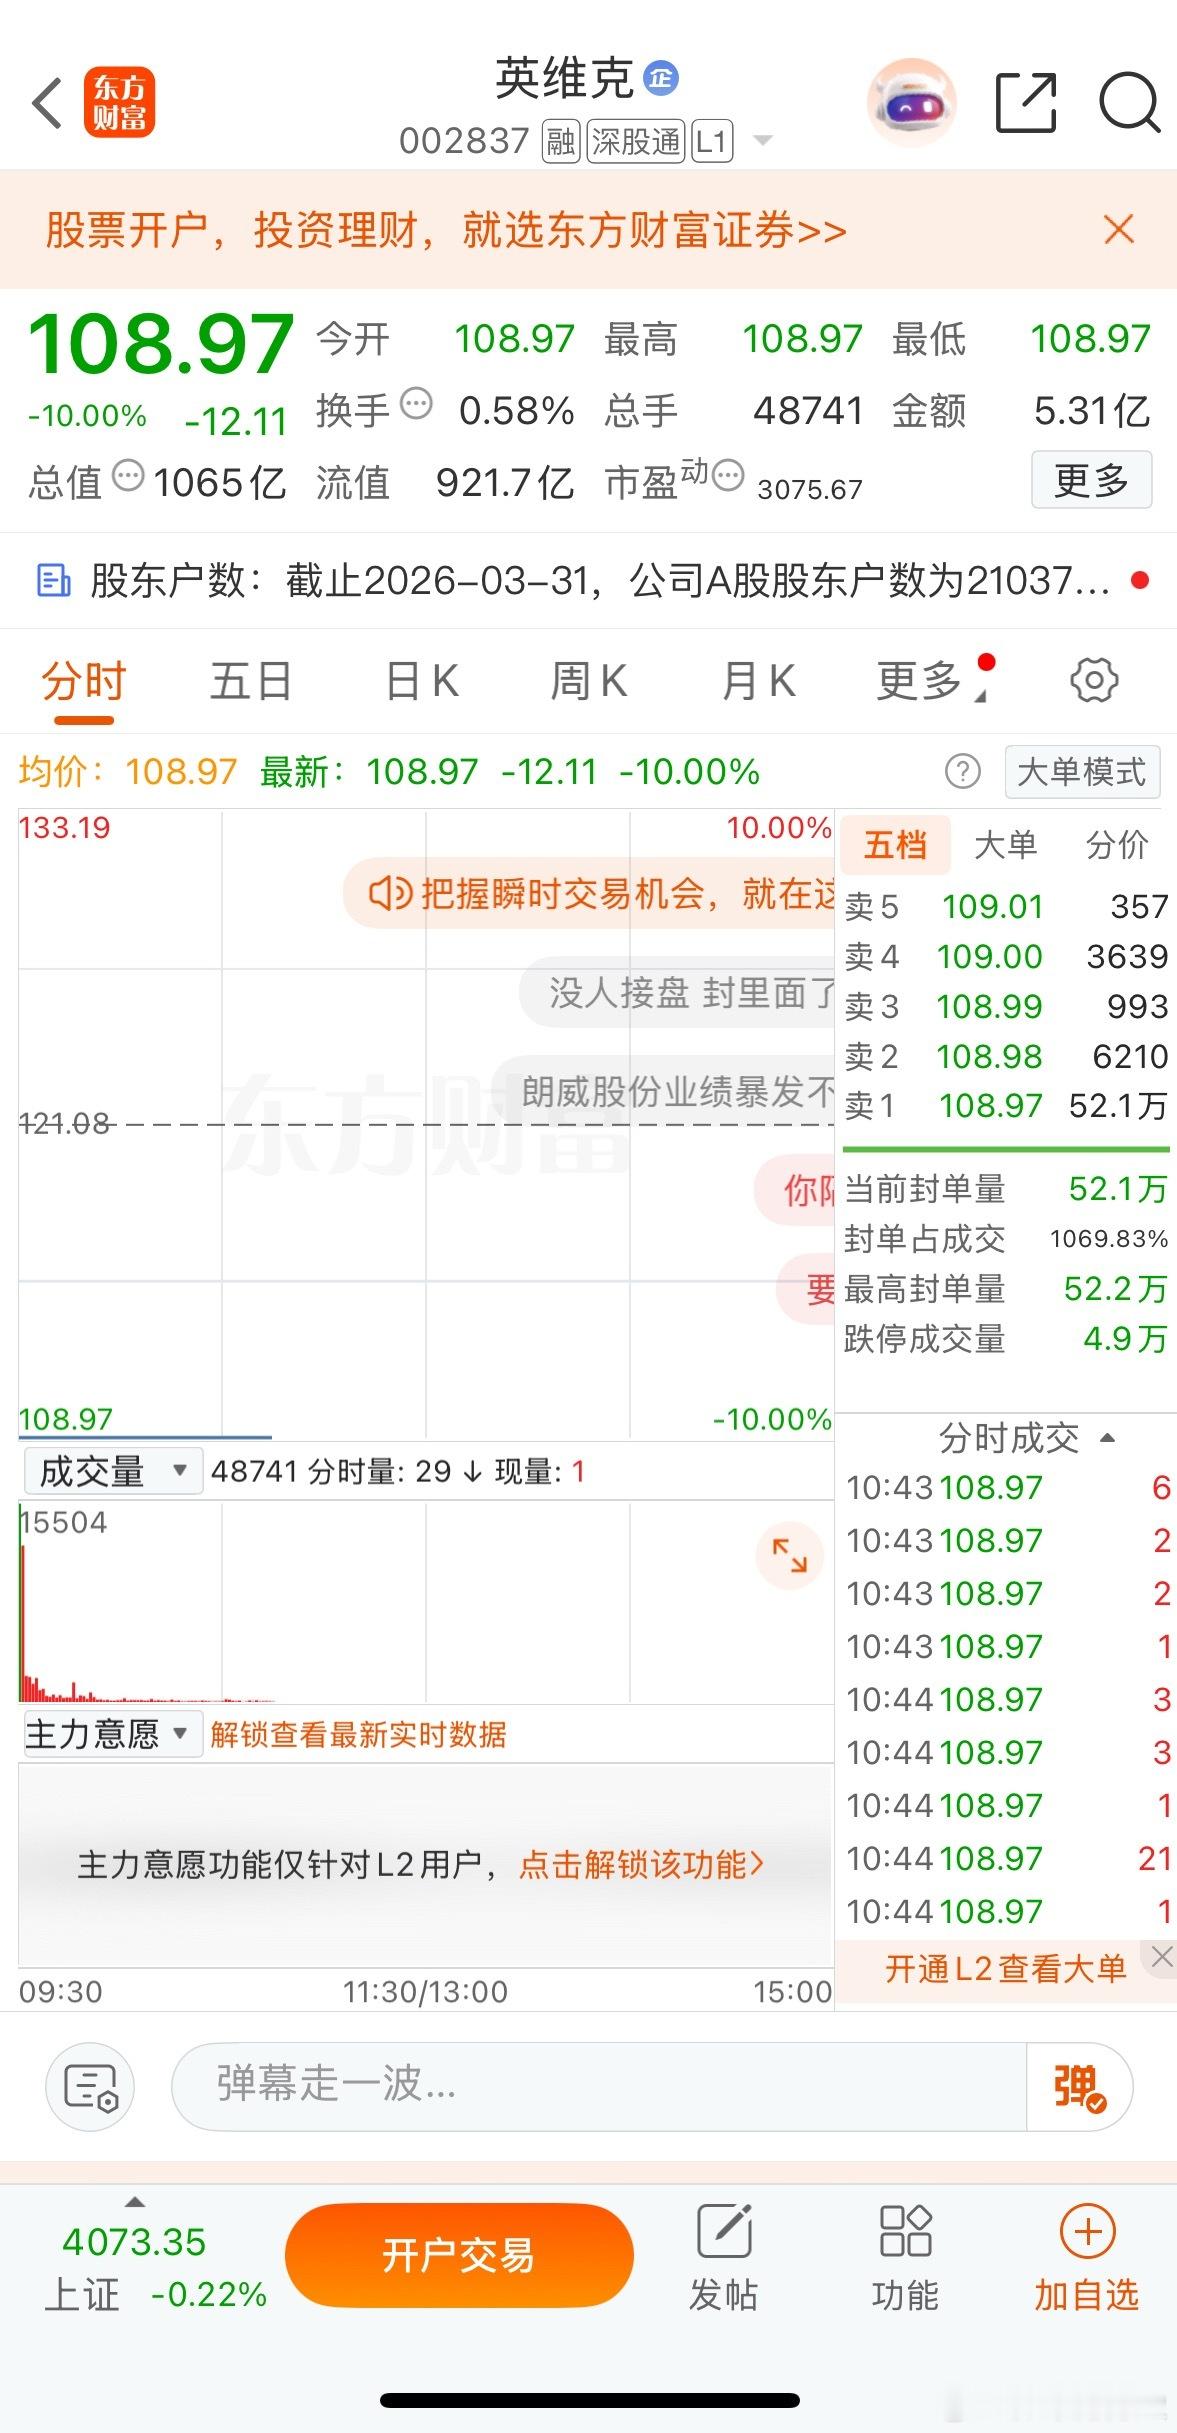Expand the 更多 chart period dropdown

point(932,682)
